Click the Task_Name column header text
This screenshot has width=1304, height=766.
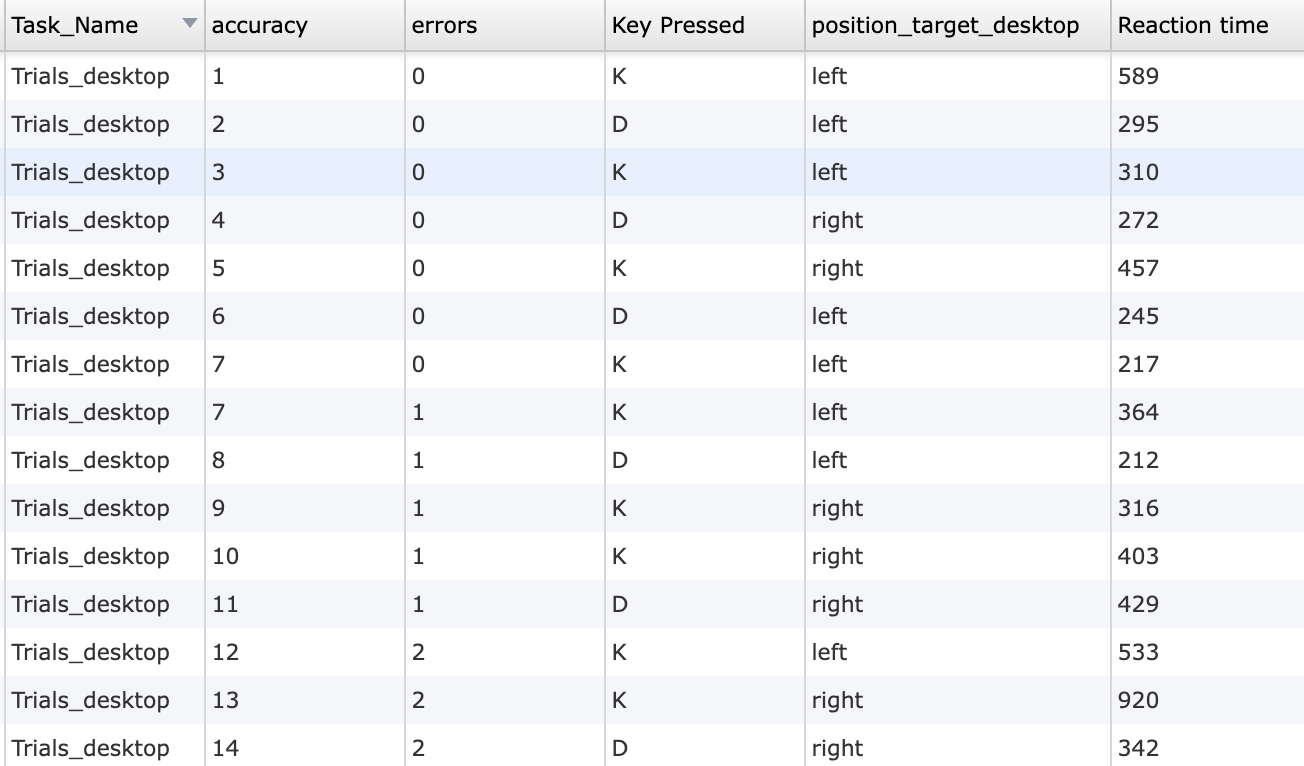click(75, 26)
